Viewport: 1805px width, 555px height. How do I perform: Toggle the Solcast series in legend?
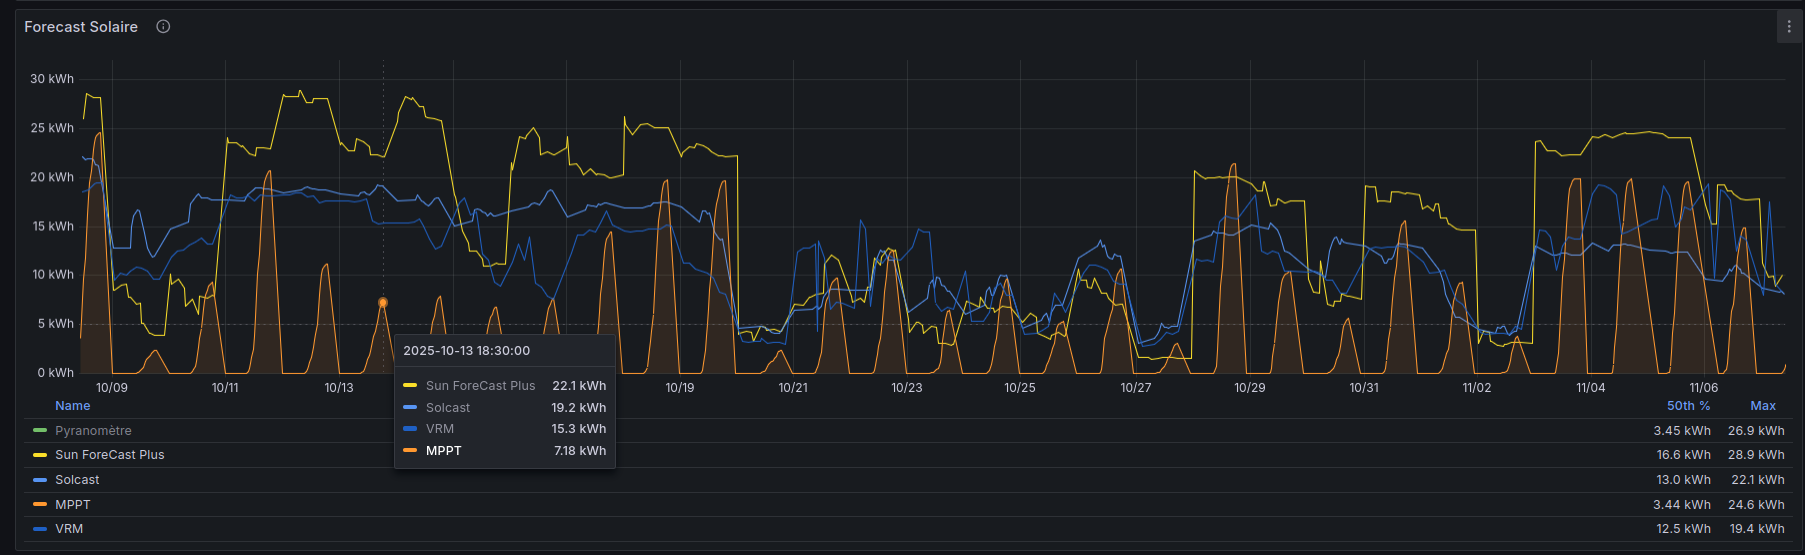(x=77, y=480)
